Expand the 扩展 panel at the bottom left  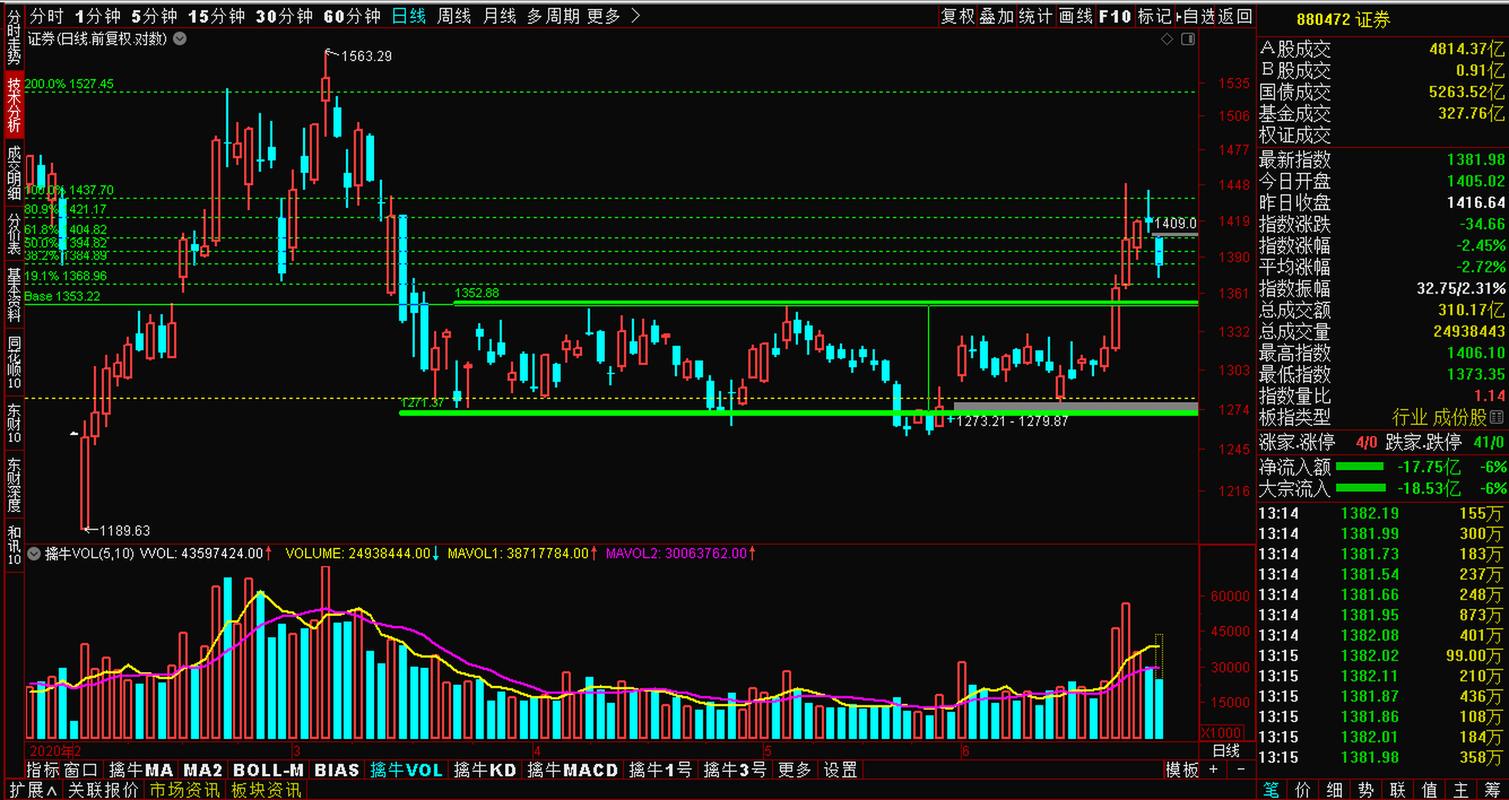(x=30, y=790)
